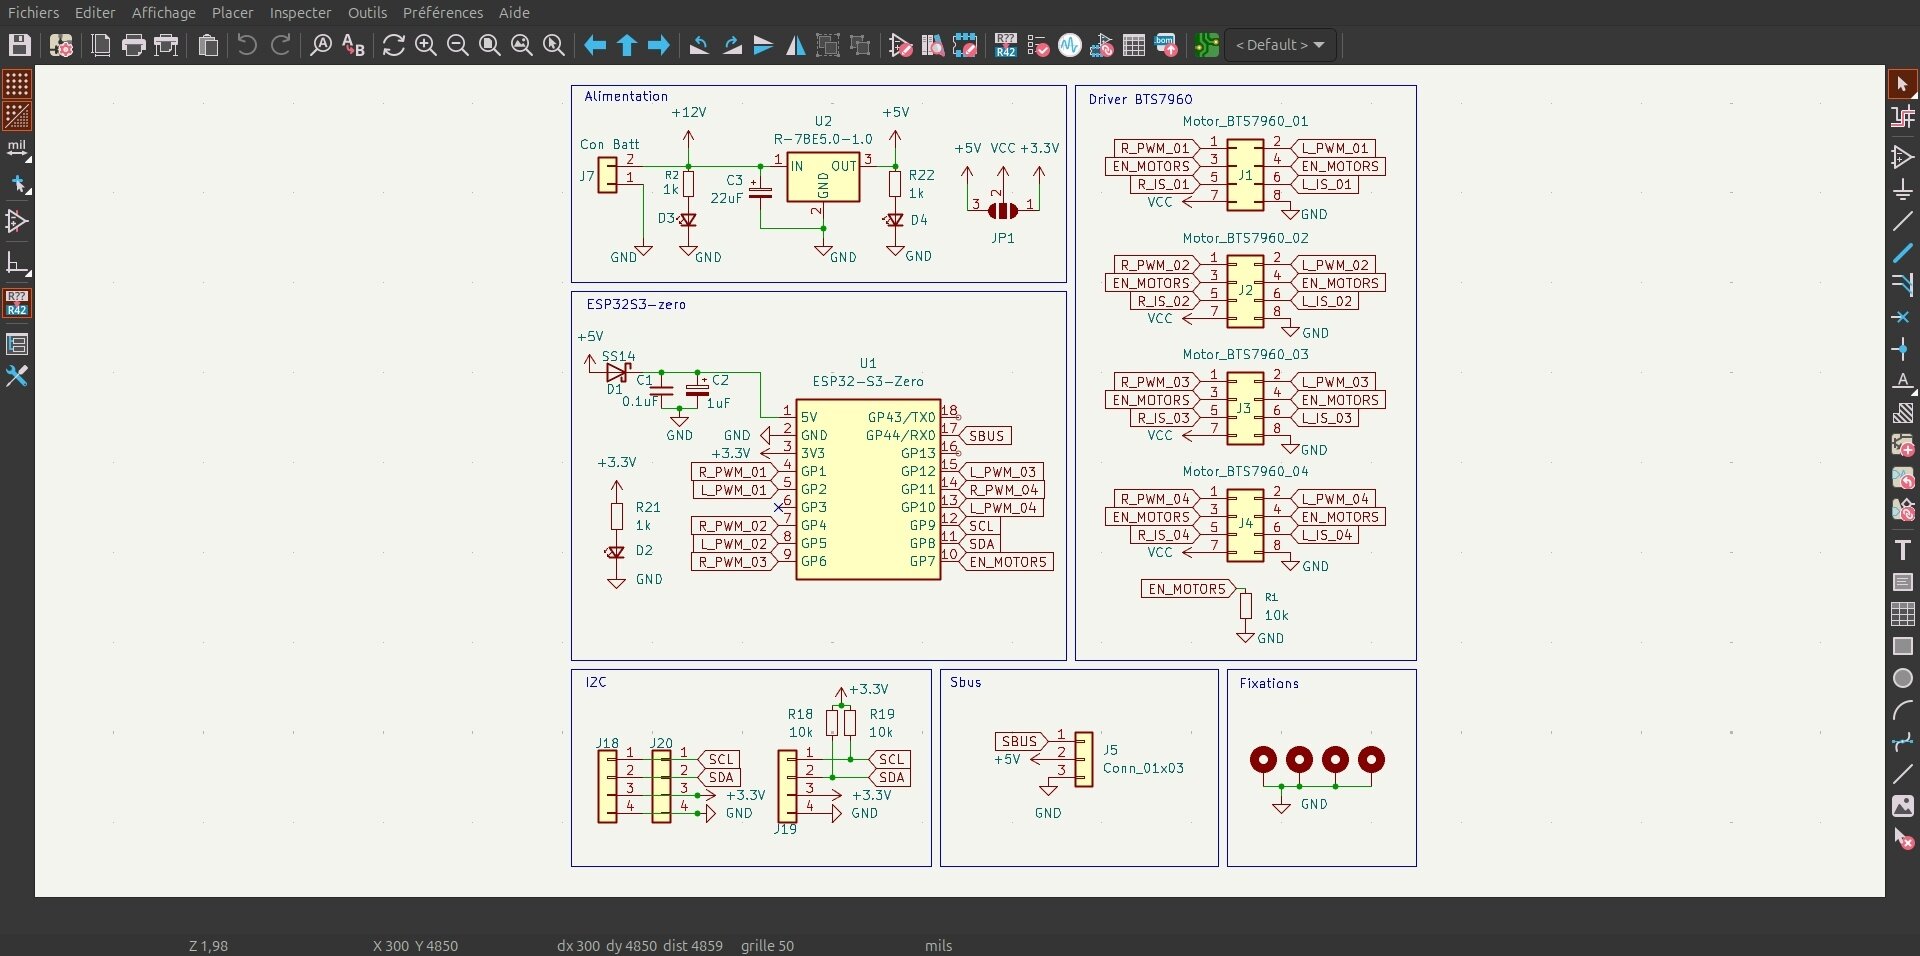Toggle hierarchy navigator panel
This screenshot has height=956, width=1920.
17,344
